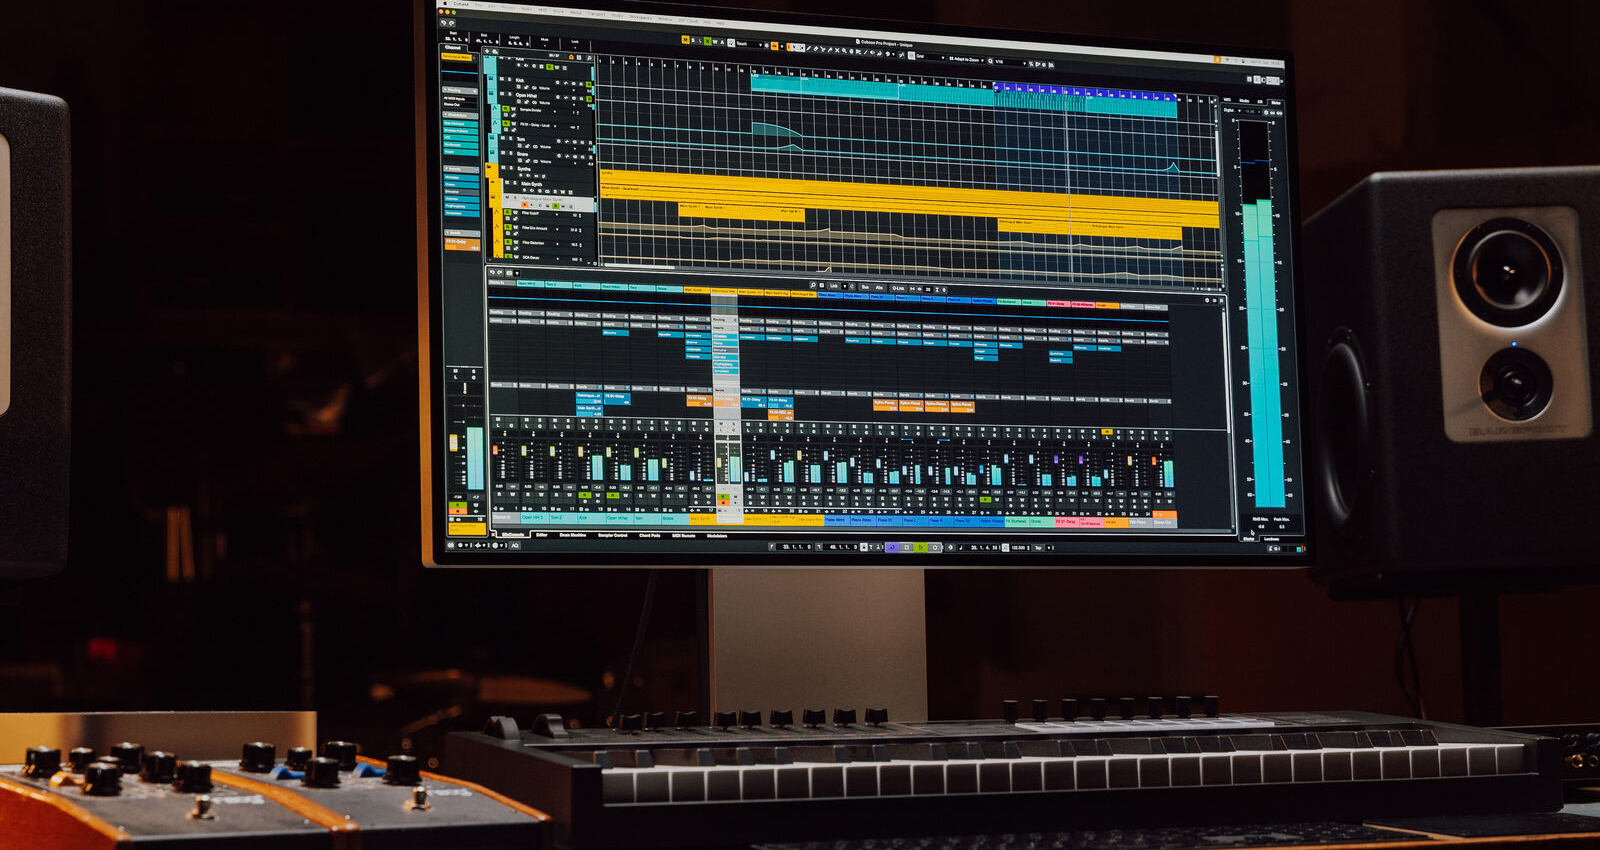
Task: Expand the Sends inspector section
Action: (462, 233)
